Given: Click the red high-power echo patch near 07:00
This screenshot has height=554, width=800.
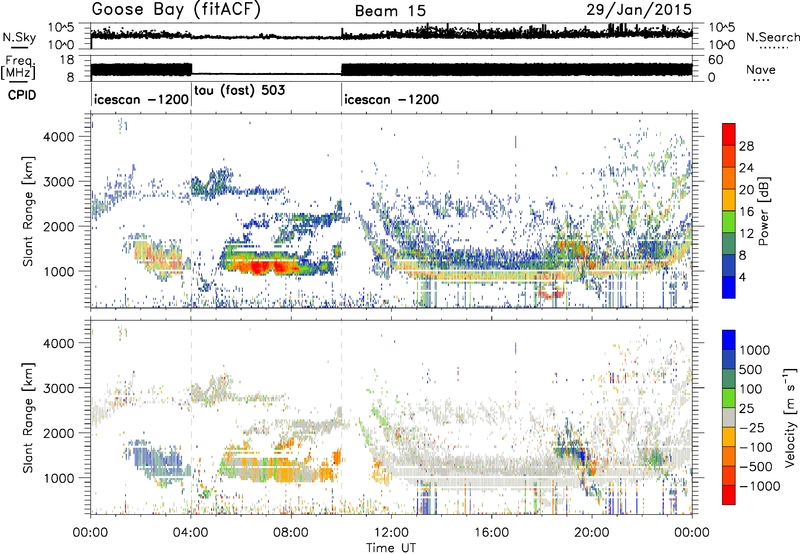Looking at the screenshot, I should 264,266.
